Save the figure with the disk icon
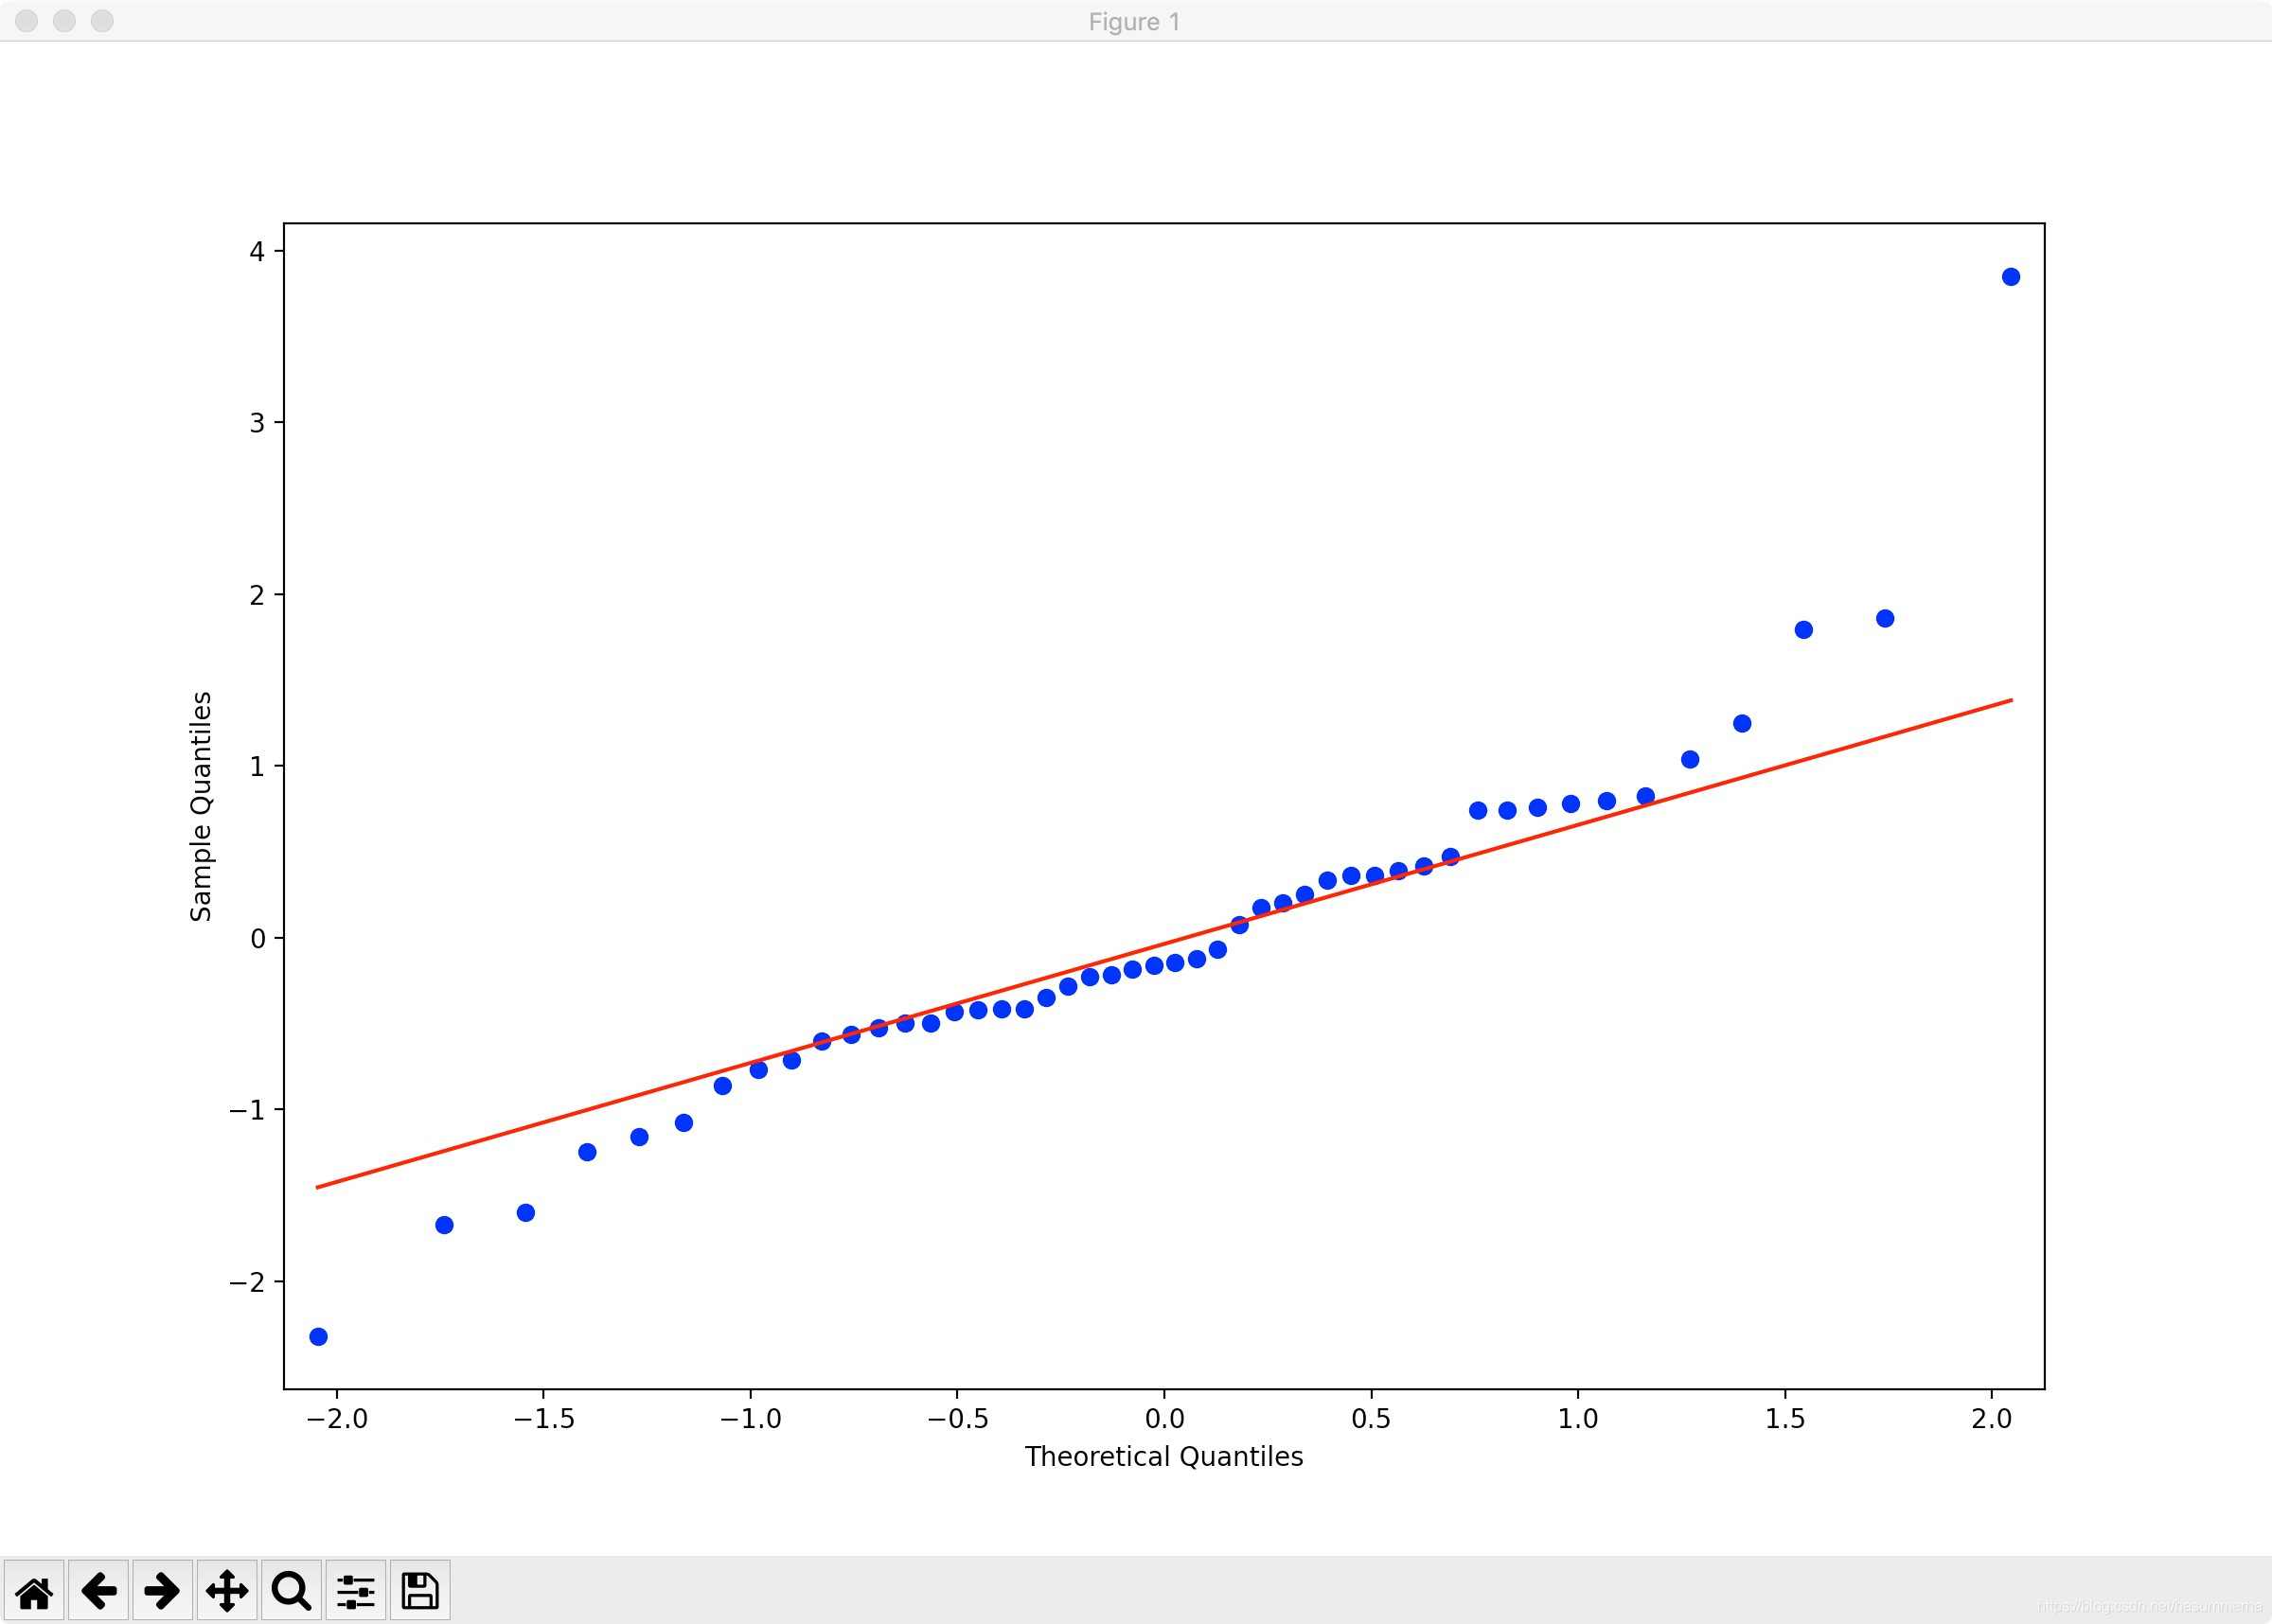This screenshot has height=1624, width=2272. [420, 1591]
